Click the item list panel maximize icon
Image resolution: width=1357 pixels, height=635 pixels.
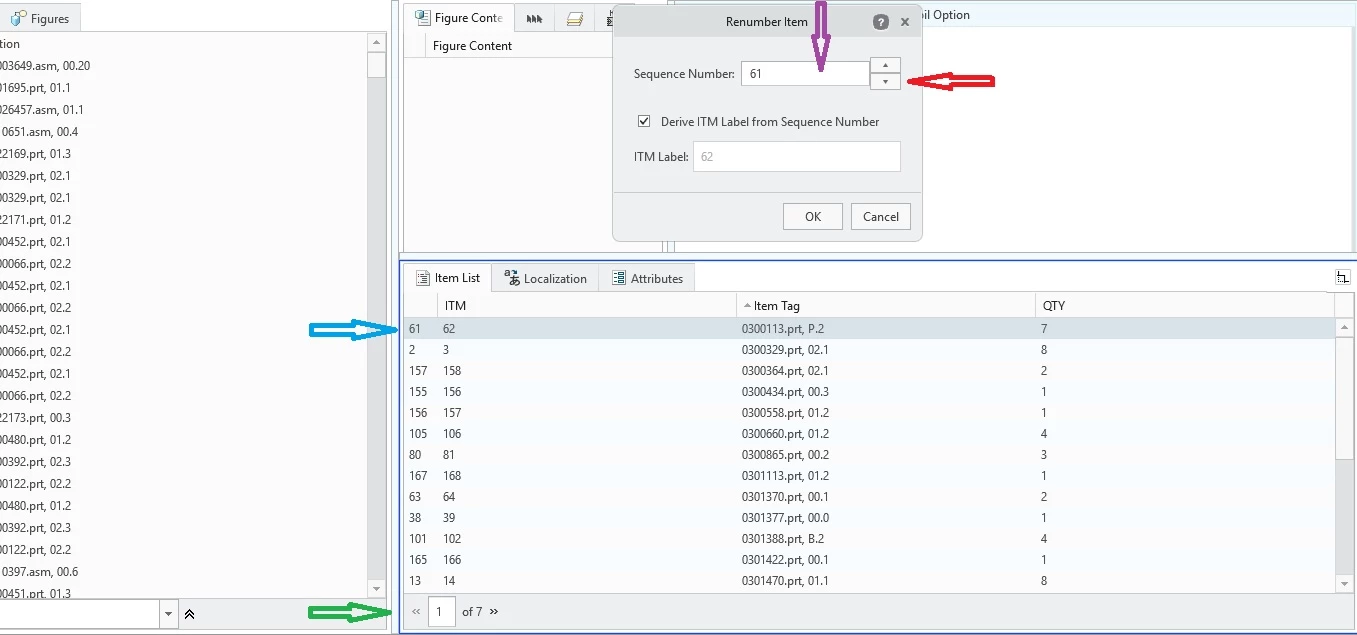click(1343, 277)
